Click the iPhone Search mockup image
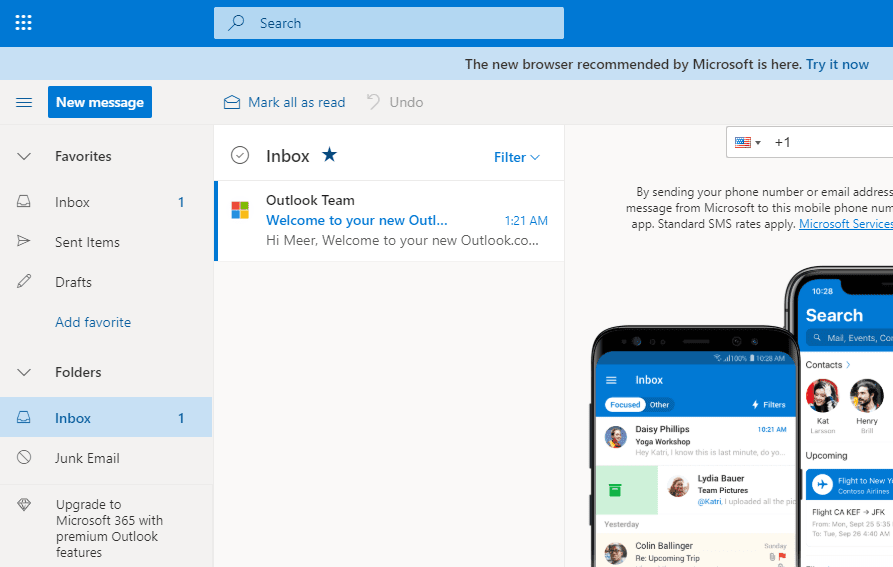 tap(840, 416)
